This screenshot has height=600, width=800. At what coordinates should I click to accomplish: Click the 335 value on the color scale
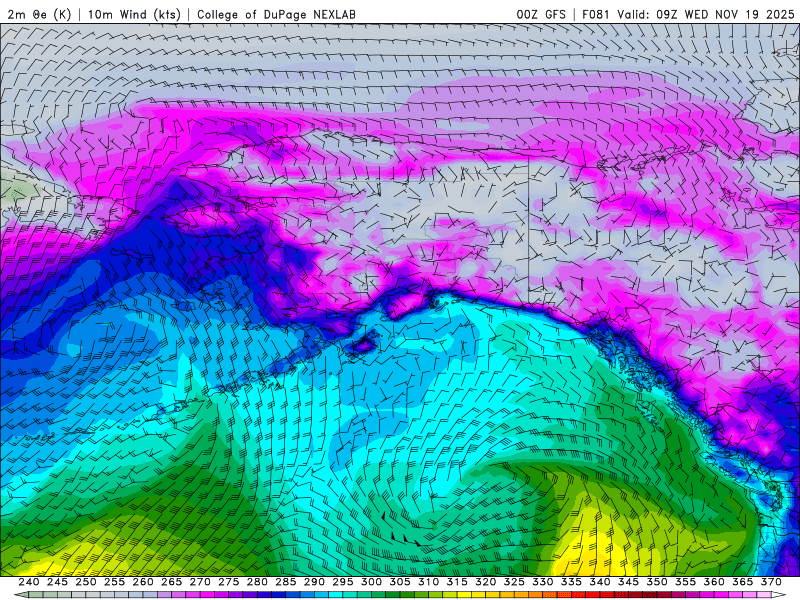point(571,582)
